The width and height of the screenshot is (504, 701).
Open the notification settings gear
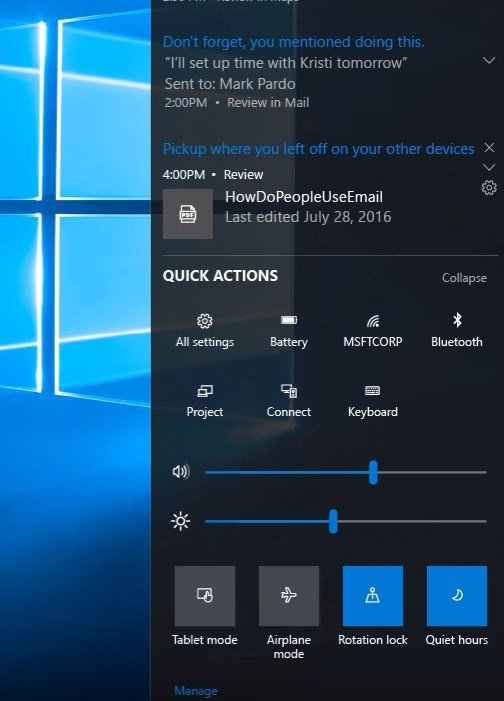pyautogui.click(x=489, y=187)
